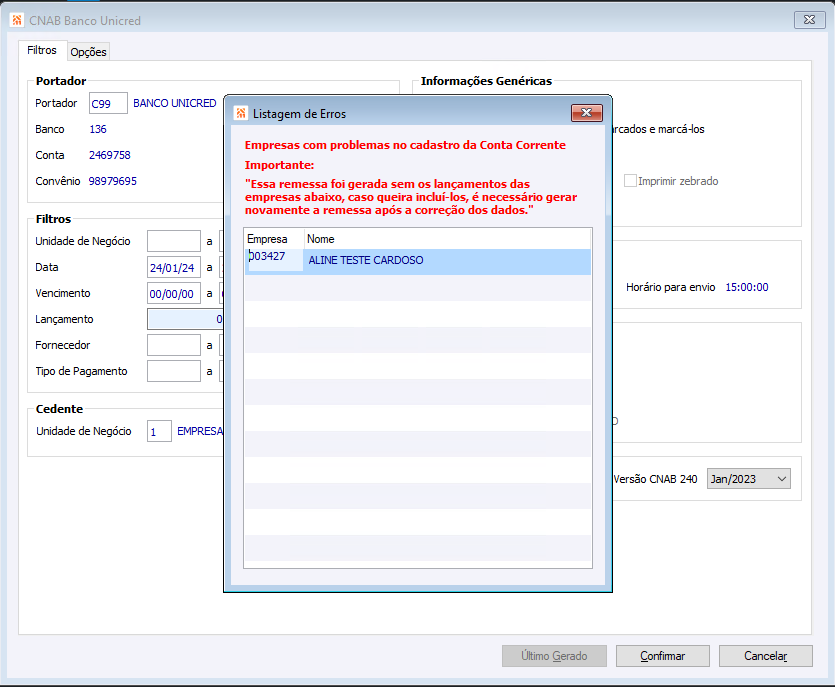835x687 pixels.
Task: Switch to the Filtros tab
Action: click(x=42, y=50)
